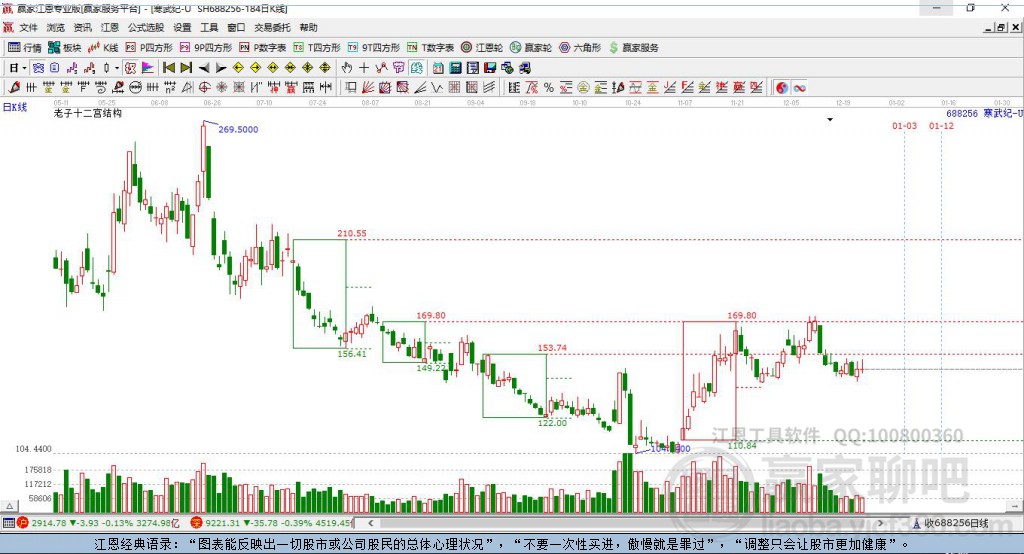
Task: Switch to K线 chart view
Action: tap(103, 48)
